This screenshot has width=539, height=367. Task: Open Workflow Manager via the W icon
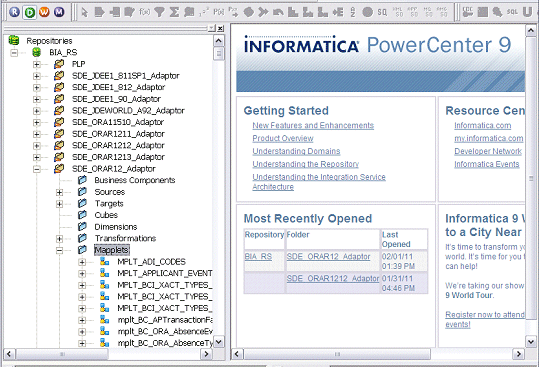[x=44, y=12]
